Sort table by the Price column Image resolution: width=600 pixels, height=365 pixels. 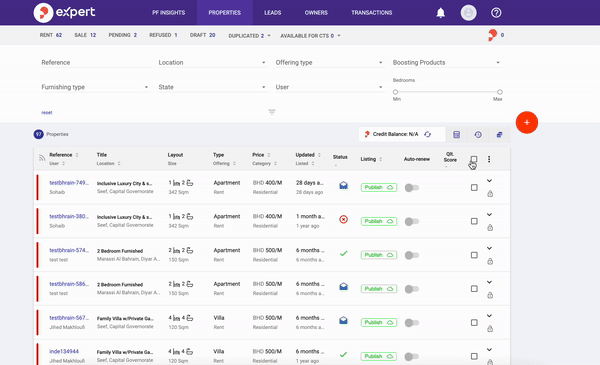261,155
